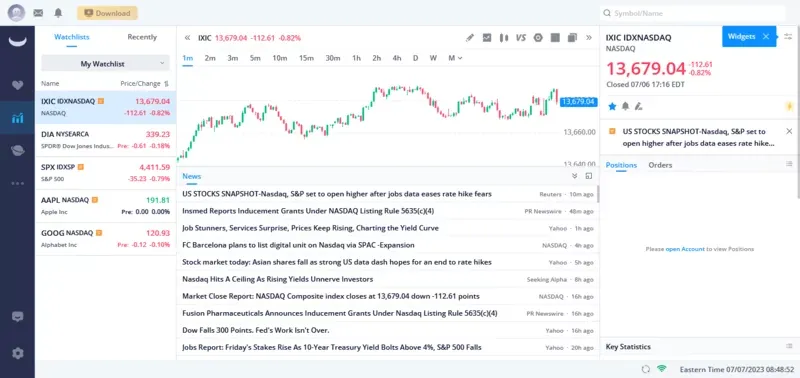
Task: Set a price alert with bell under IXIC
Action: pos(625,106)
